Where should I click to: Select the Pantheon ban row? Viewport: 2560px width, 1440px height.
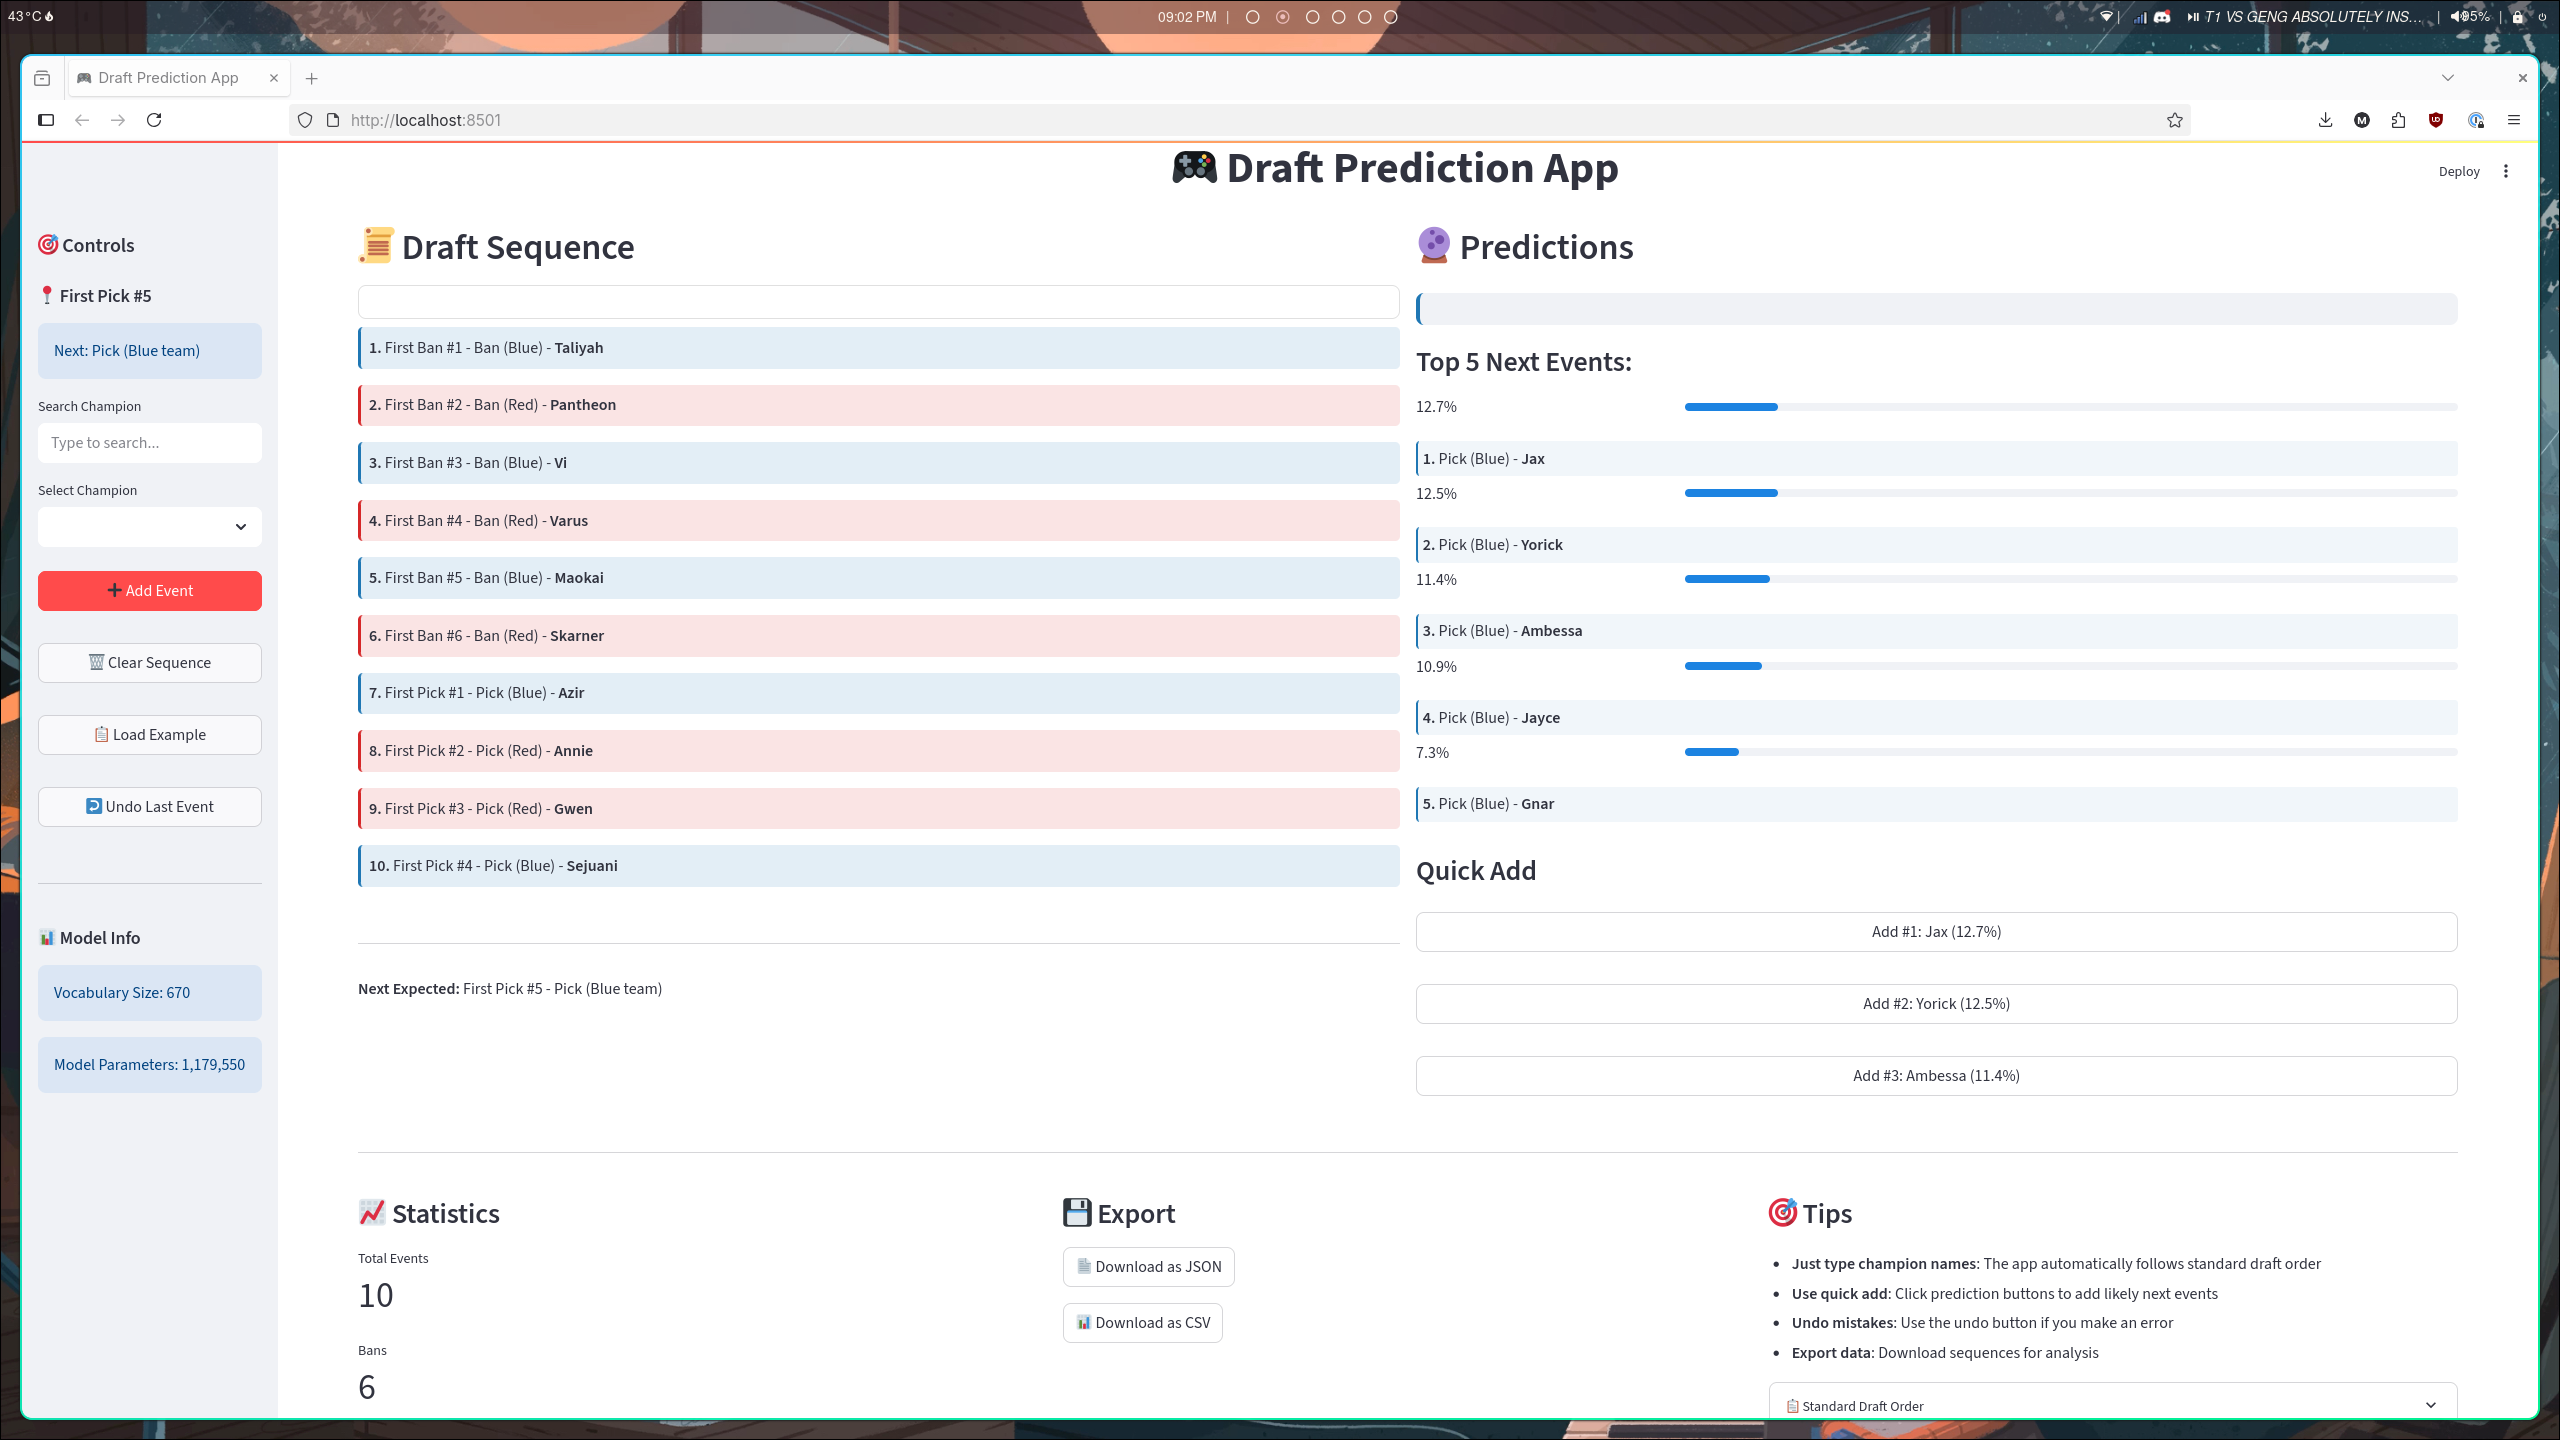(x=878, y=405)
